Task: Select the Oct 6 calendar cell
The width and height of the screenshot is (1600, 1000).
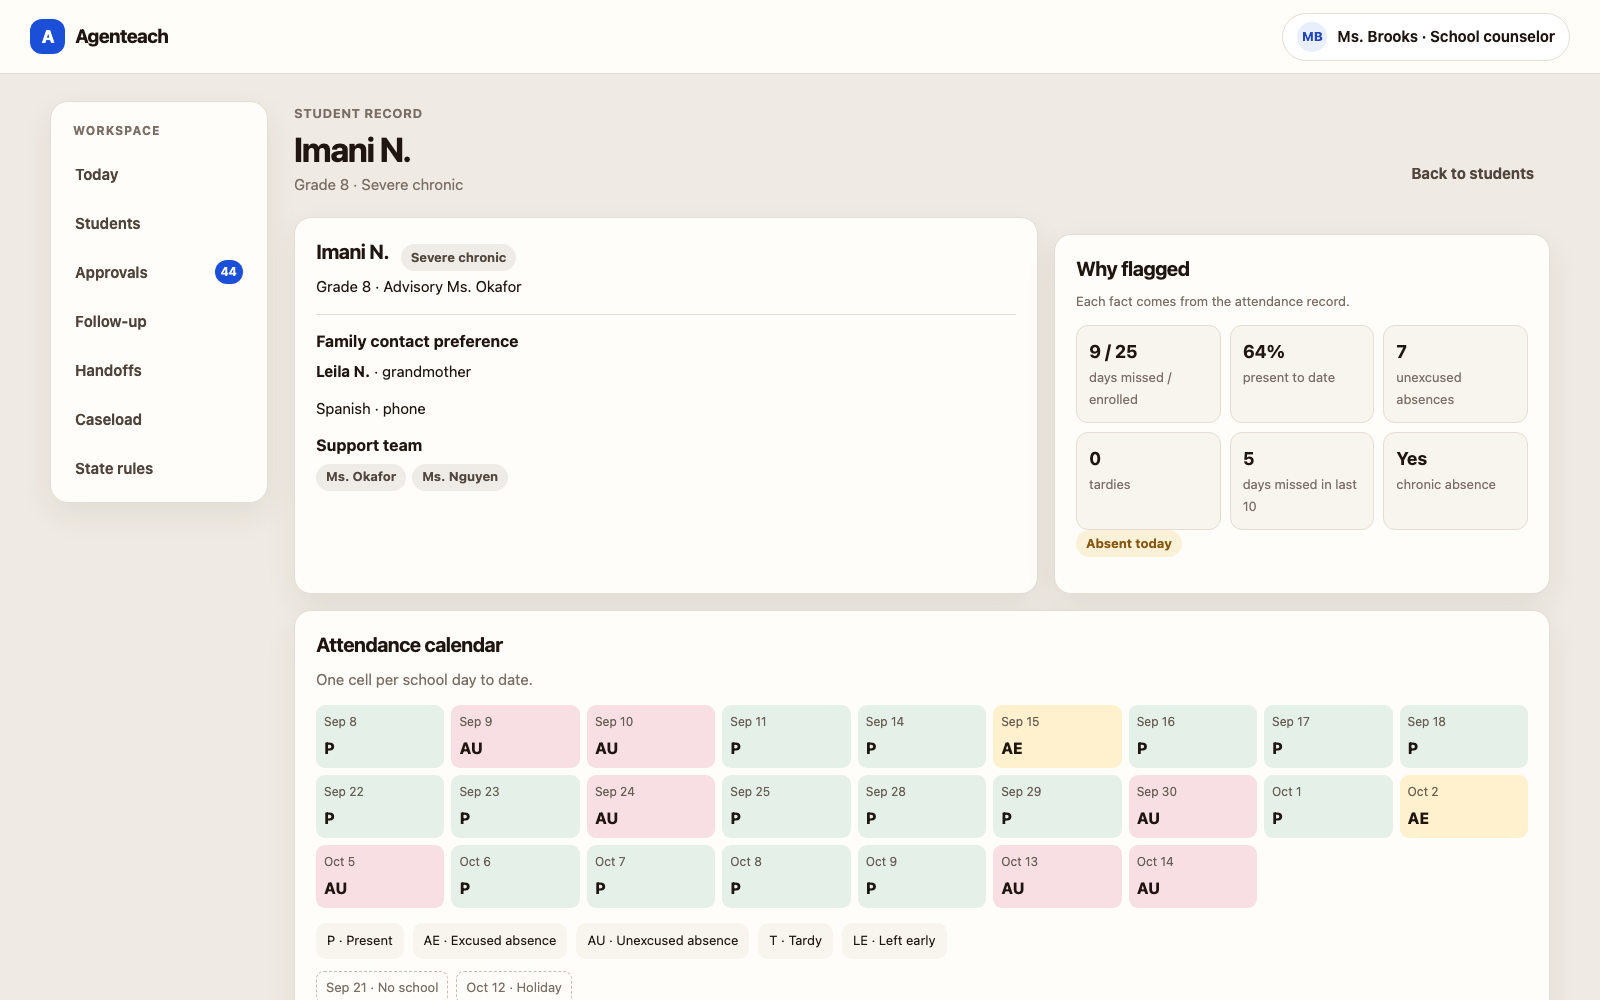Action: [x=516, y=877]
